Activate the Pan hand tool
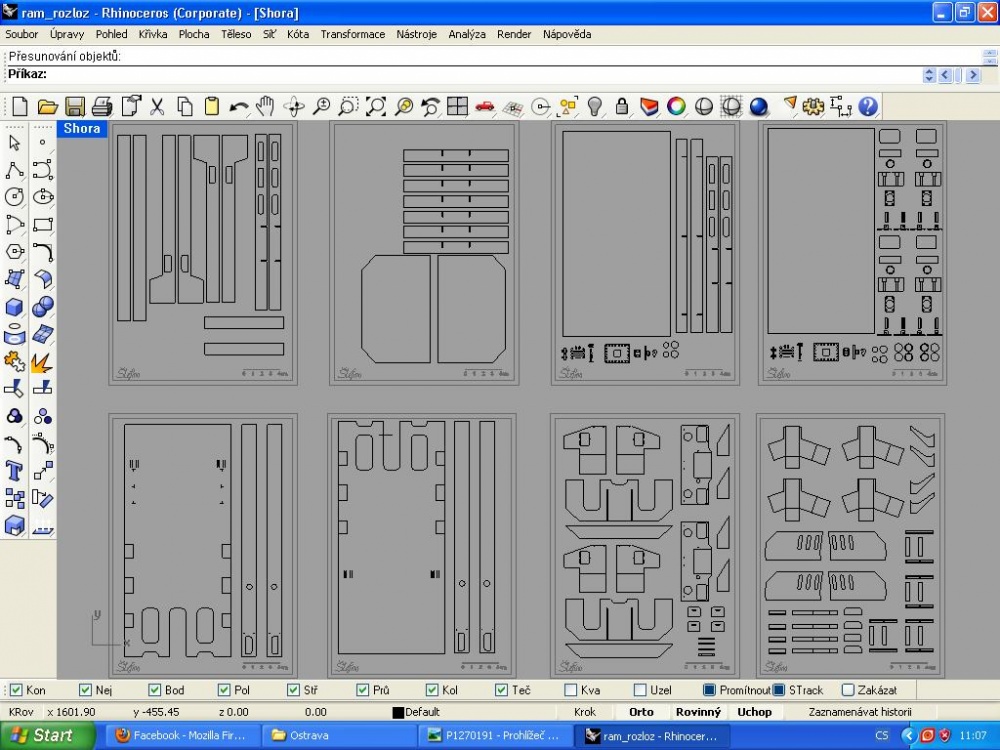 pyautogui.click(x=265, y=107)
